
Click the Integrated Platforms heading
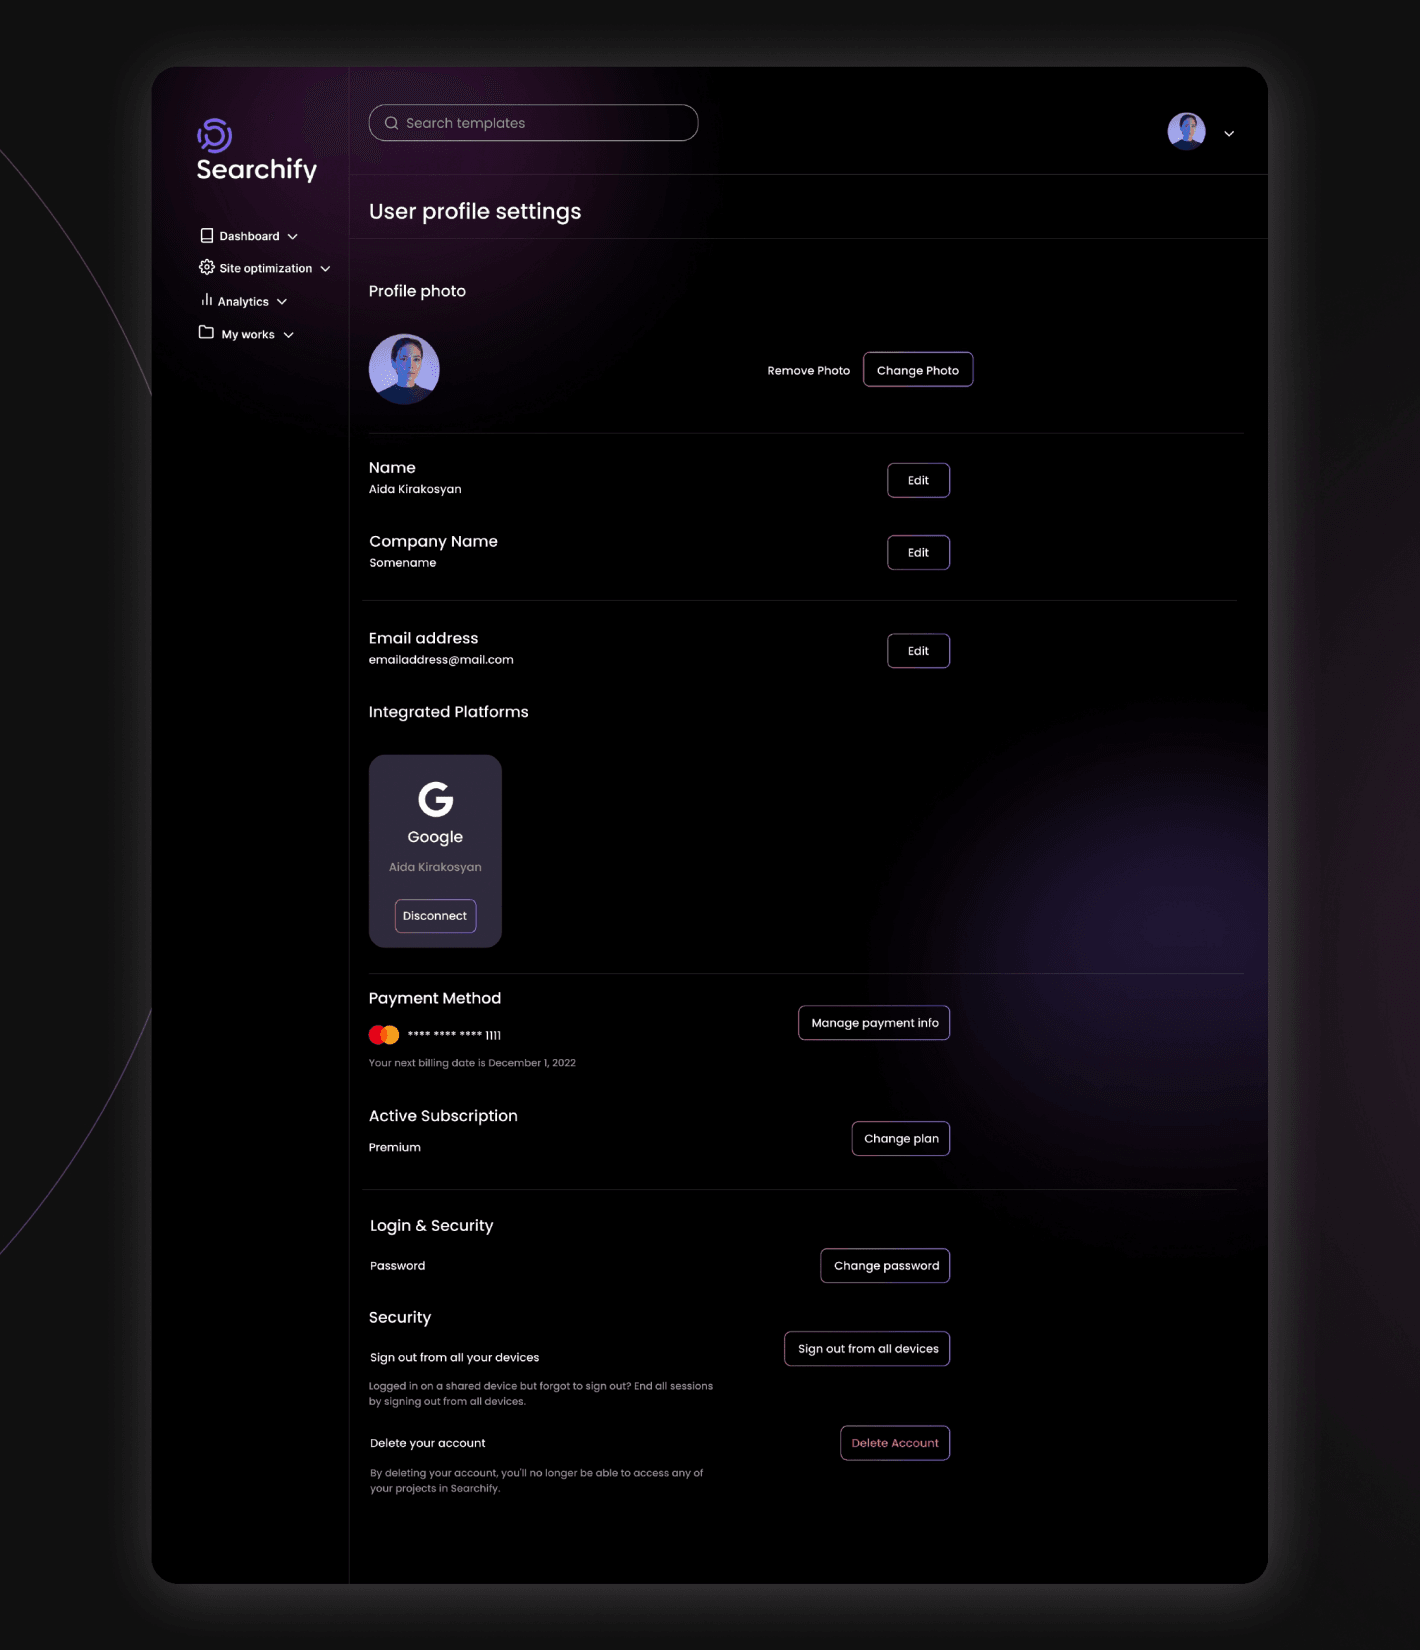click(448, 712)
